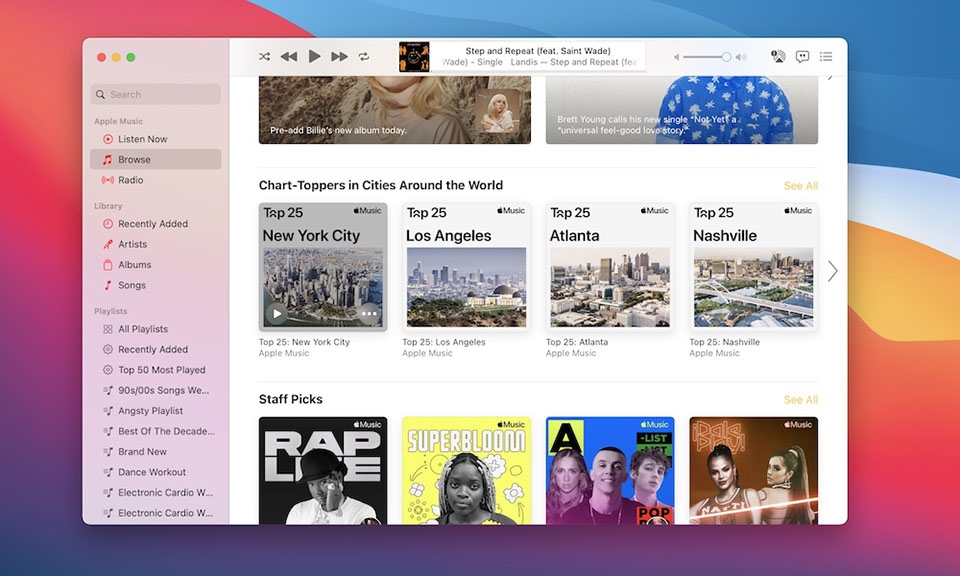Open Top 50 Most Played playlist
Image resolution: width=960 pixels, height=576 pixels.
pyautogui.click(x=156, y=370)
